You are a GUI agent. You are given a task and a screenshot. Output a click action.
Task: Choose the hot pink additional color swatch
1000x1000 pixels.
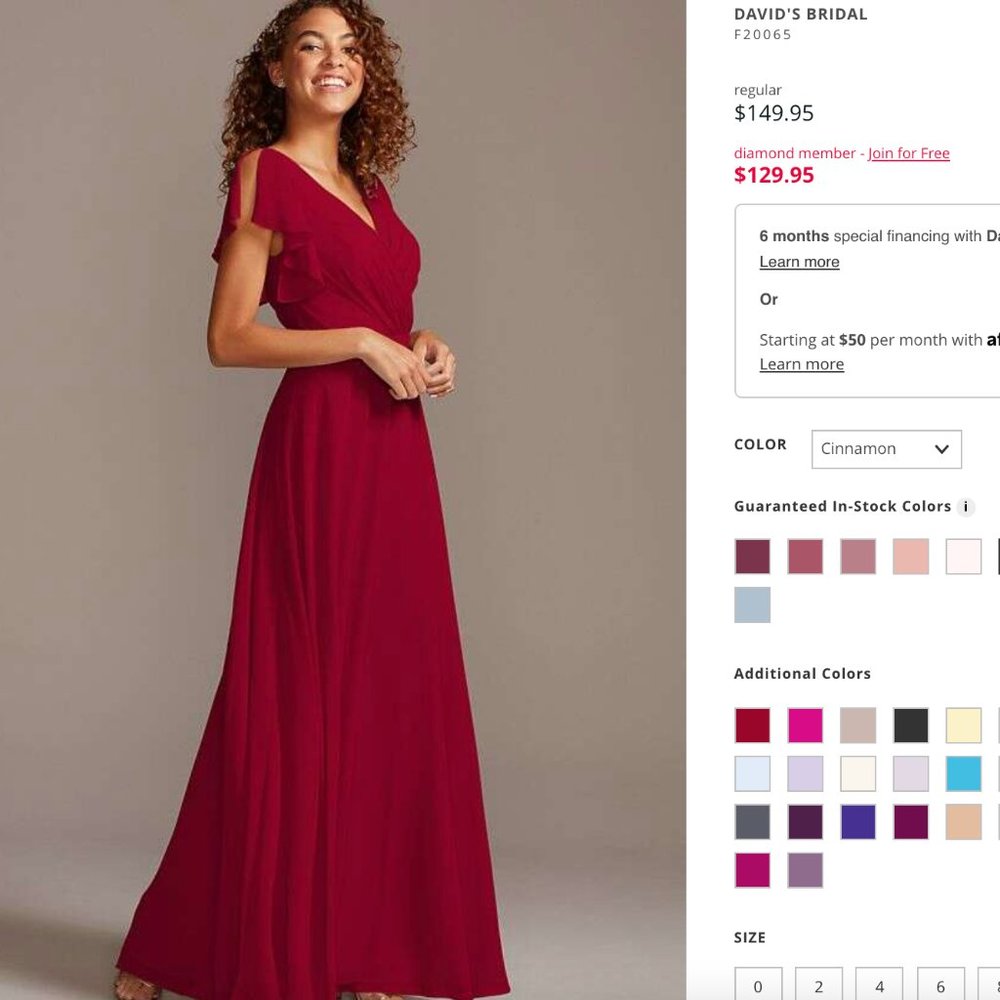(805, 725)
